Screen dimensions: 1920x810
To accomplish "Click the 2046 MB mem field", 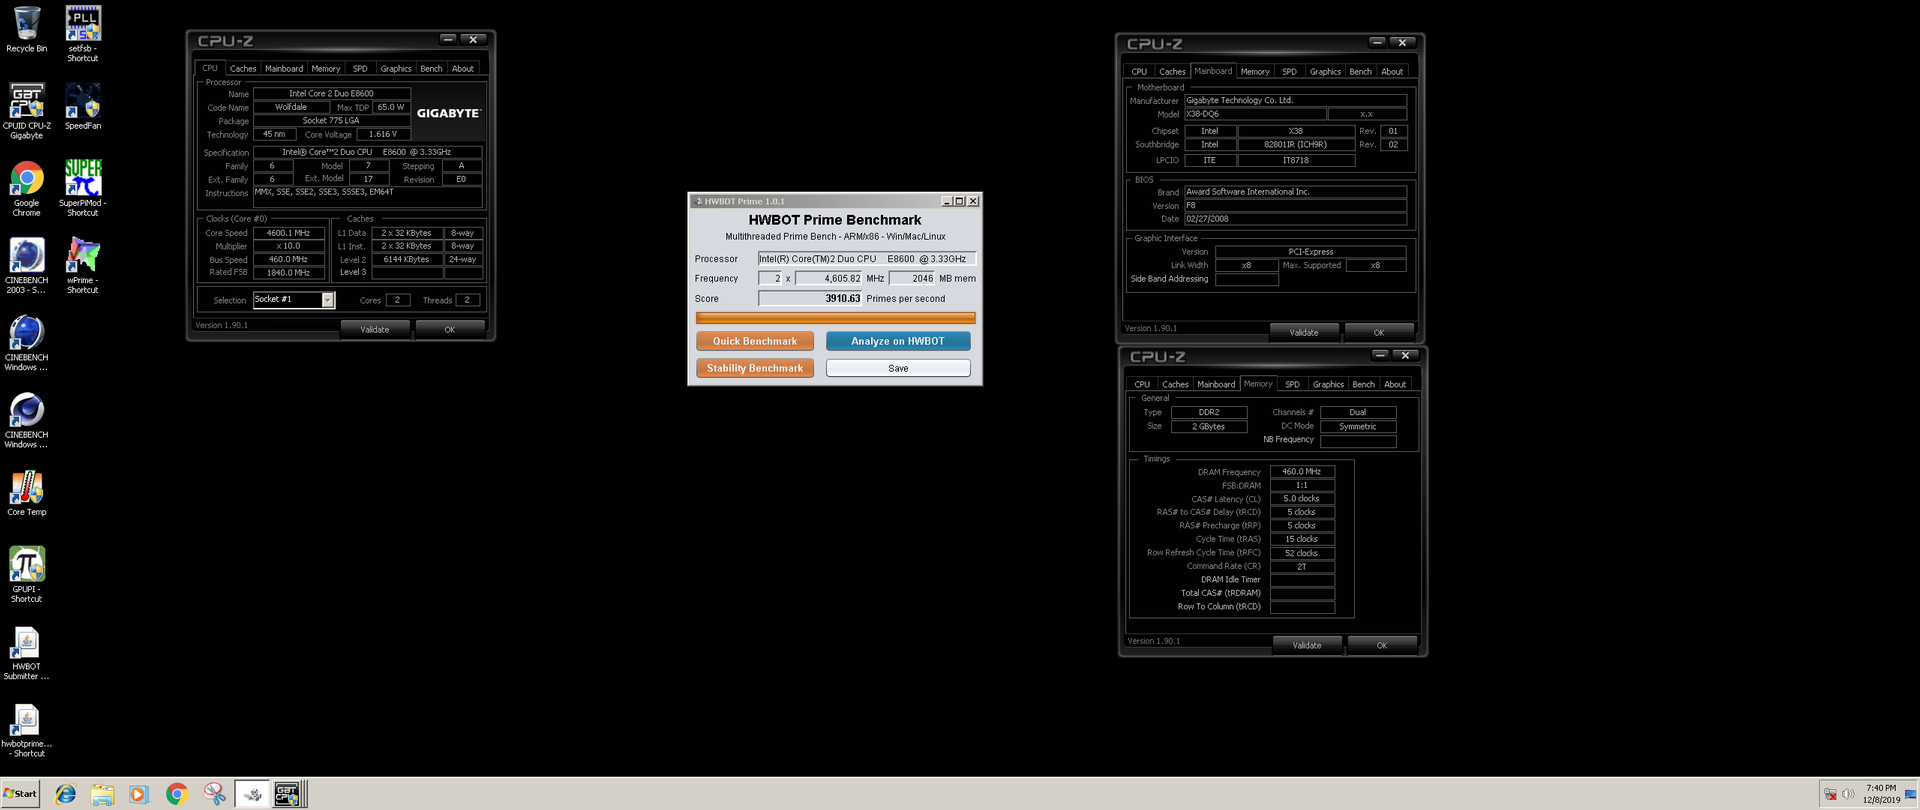I will (912, 279).
